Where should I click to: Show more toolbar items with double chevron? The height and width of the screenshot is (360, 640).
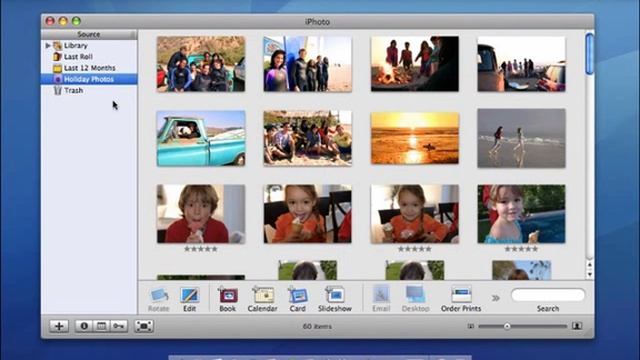tap(496, 298)
